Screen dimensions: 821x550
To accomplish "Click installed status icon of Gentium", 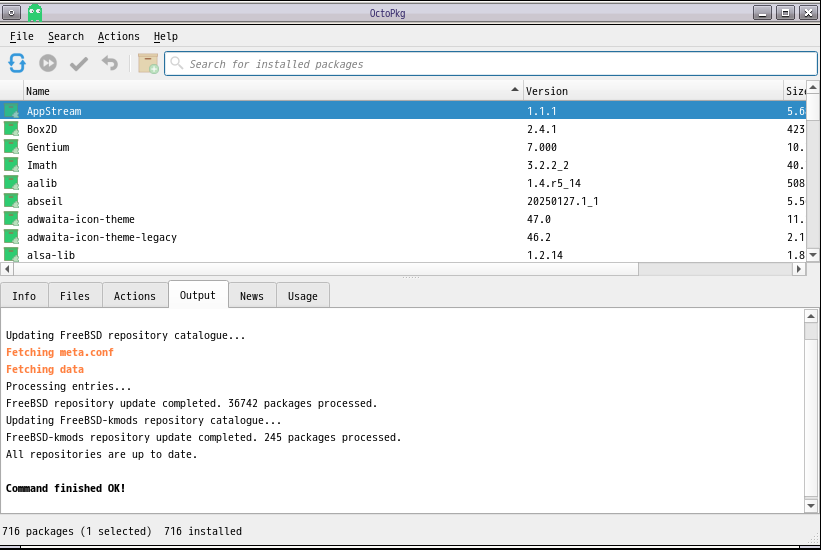I will coord(12,147).
